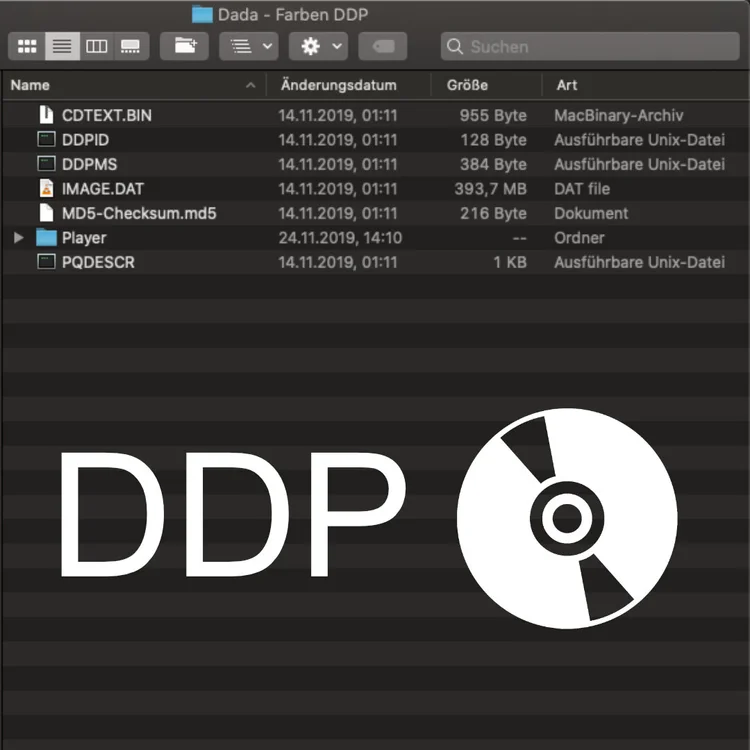
Task: Click the 216 Byte size value
Action: (494, 213)
